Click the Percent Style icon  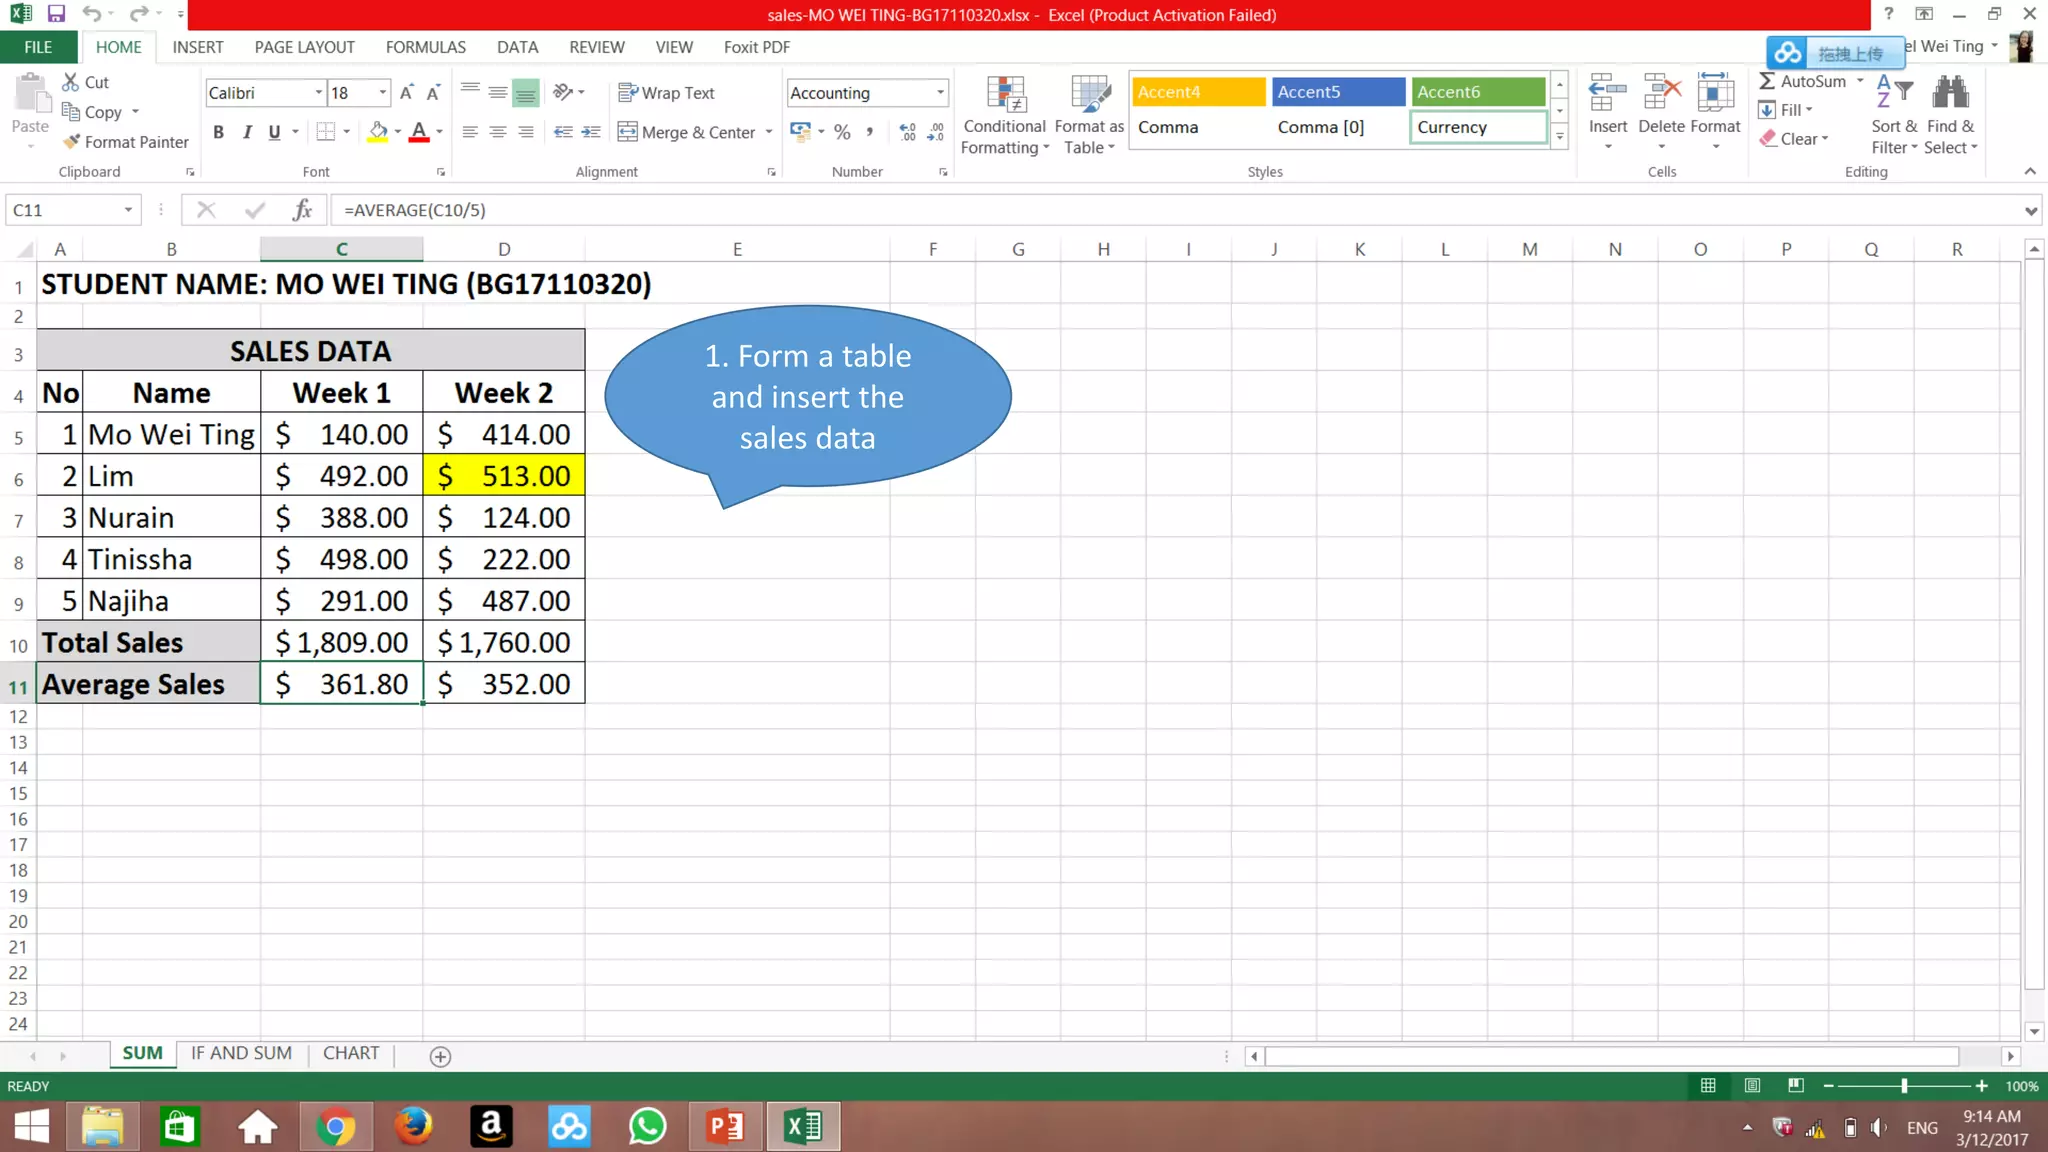(842, 132)
